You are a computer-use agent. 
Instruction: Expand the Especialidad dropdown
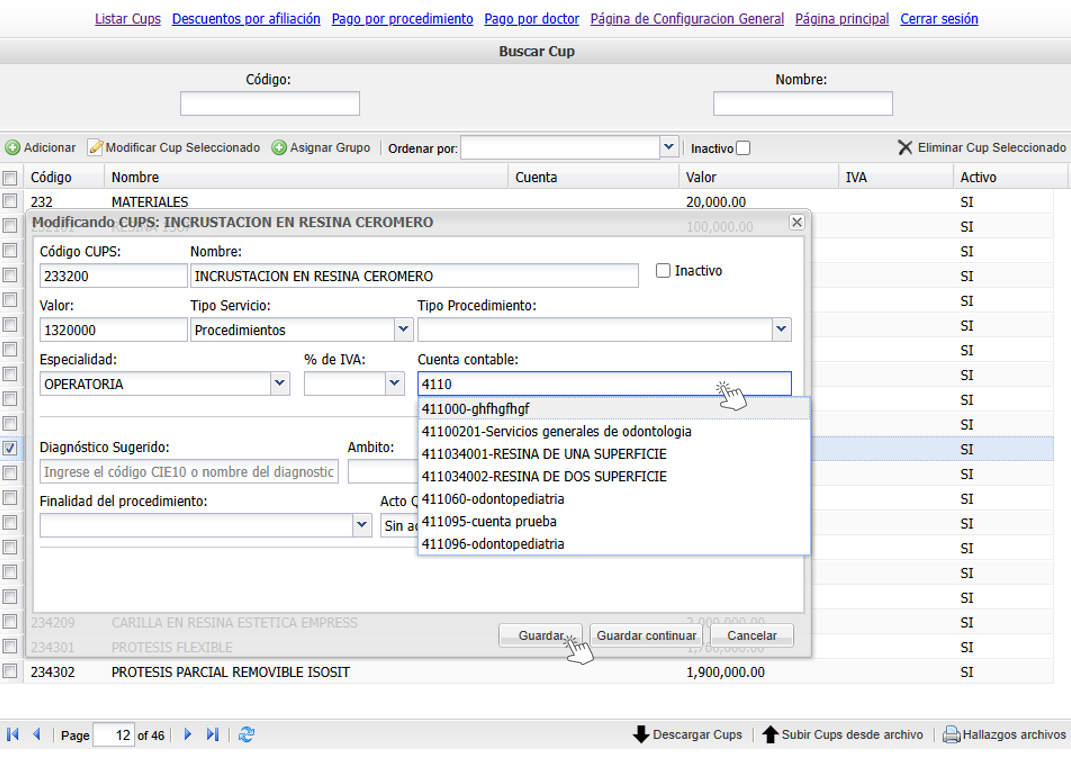tap(279, 384)
